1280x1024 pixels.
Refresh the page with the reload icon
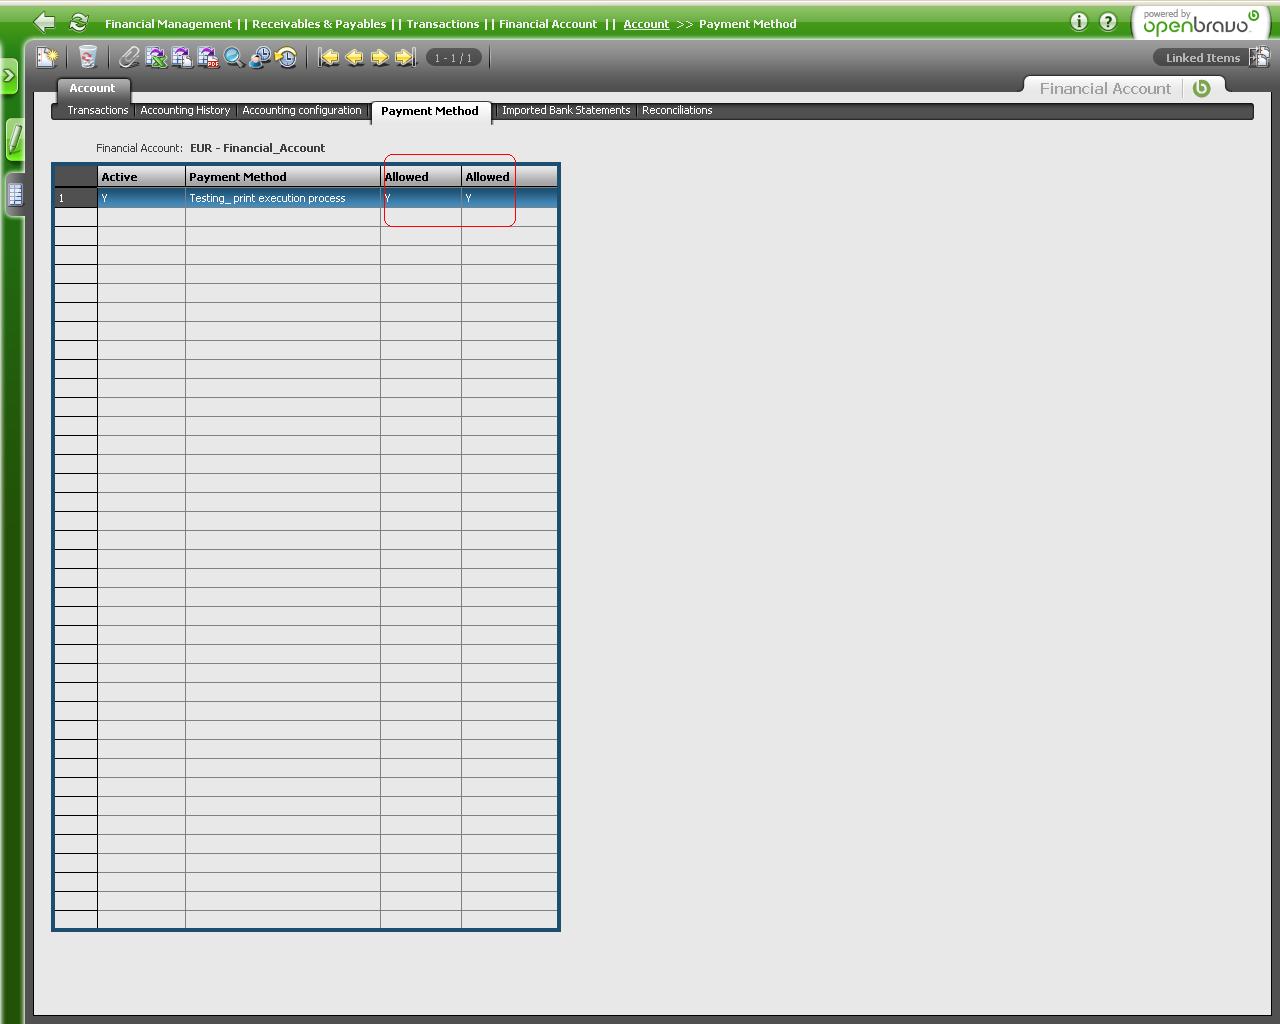tap(78, 22)
